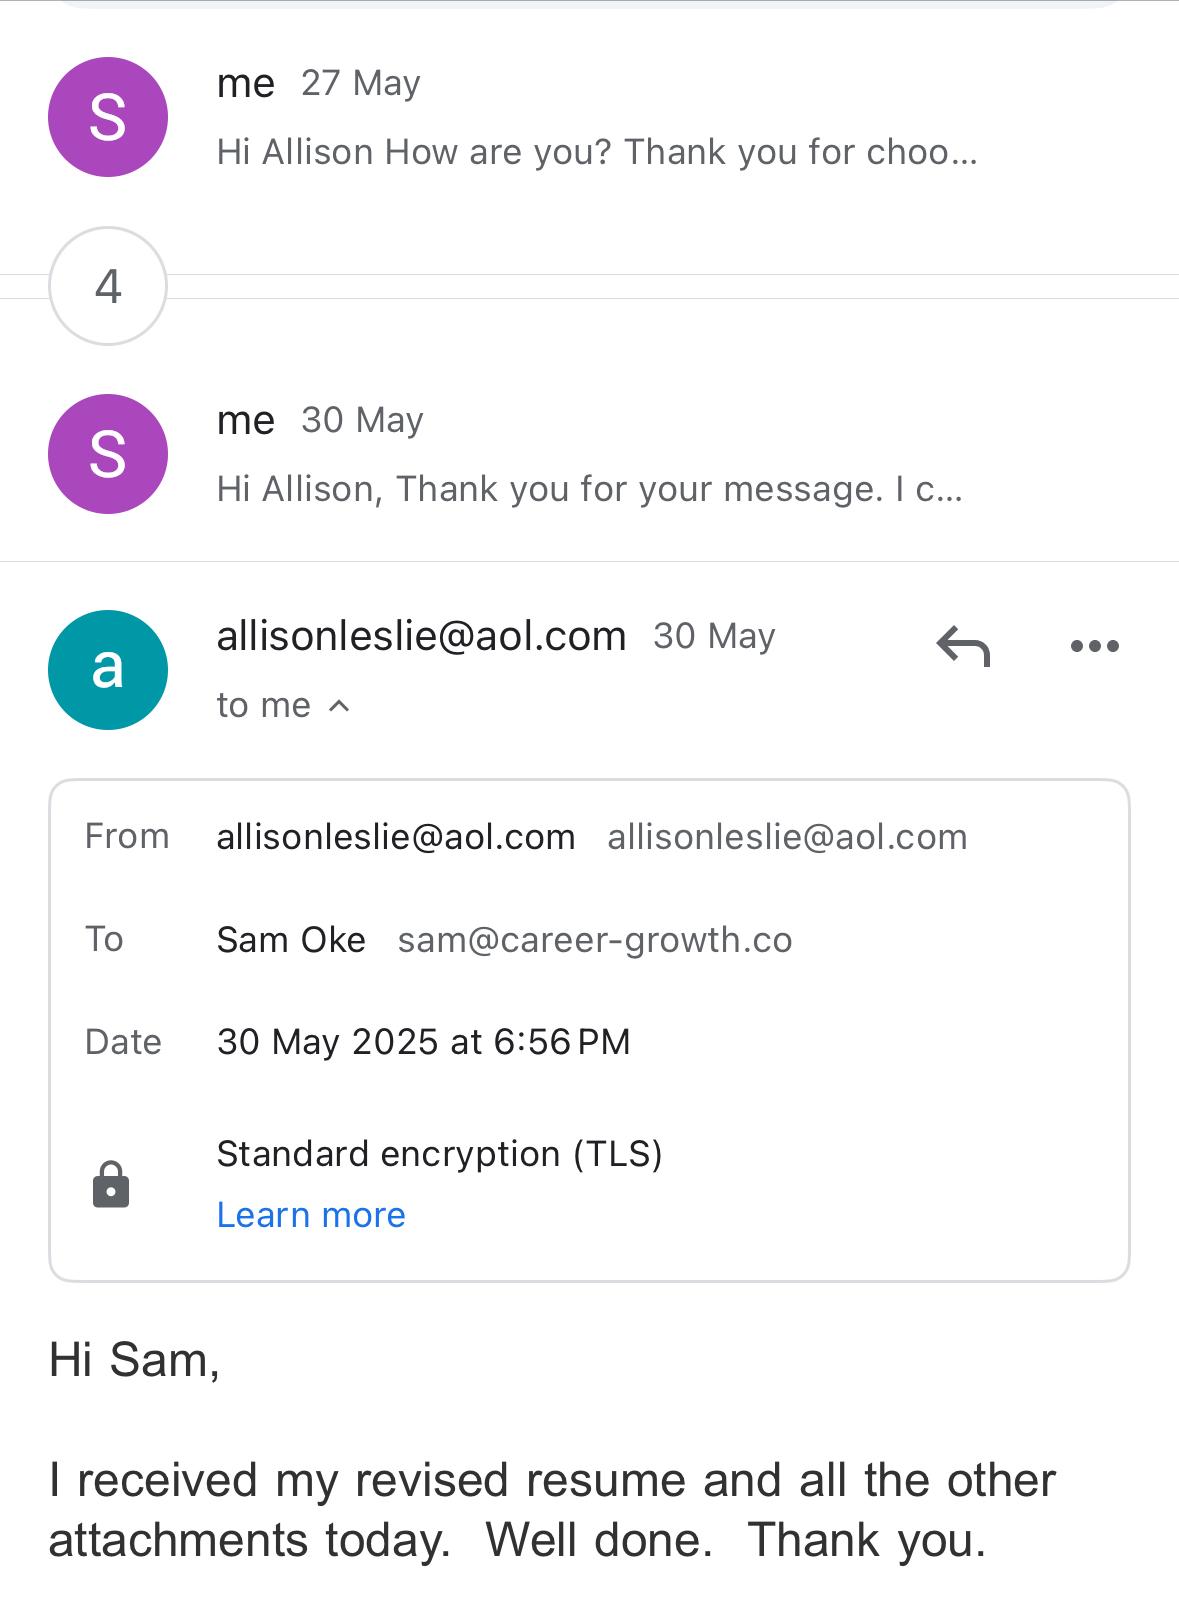Tap the 'Hi Sam,' greeting line

[x=135, y=1360]
